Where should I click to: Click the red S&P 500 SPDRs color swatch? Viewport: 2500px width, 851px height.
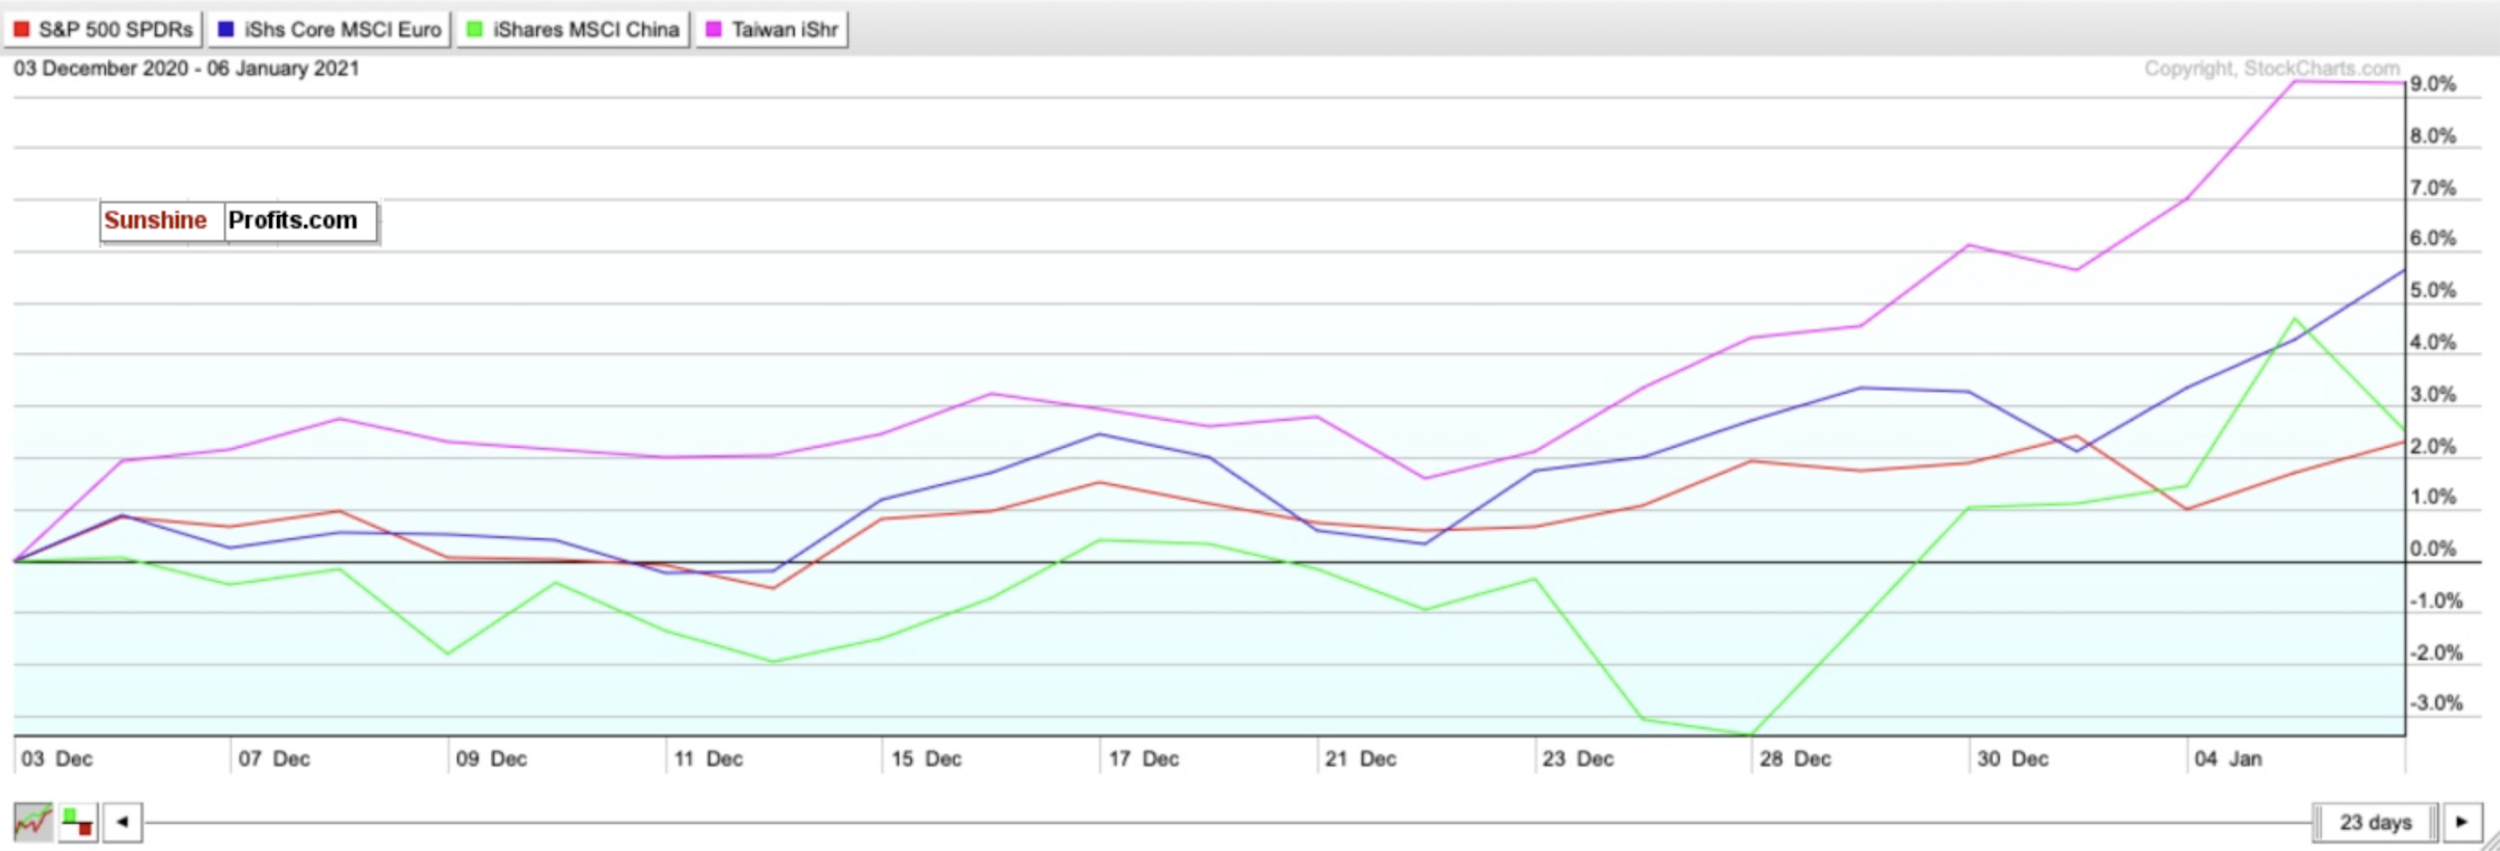21,29
